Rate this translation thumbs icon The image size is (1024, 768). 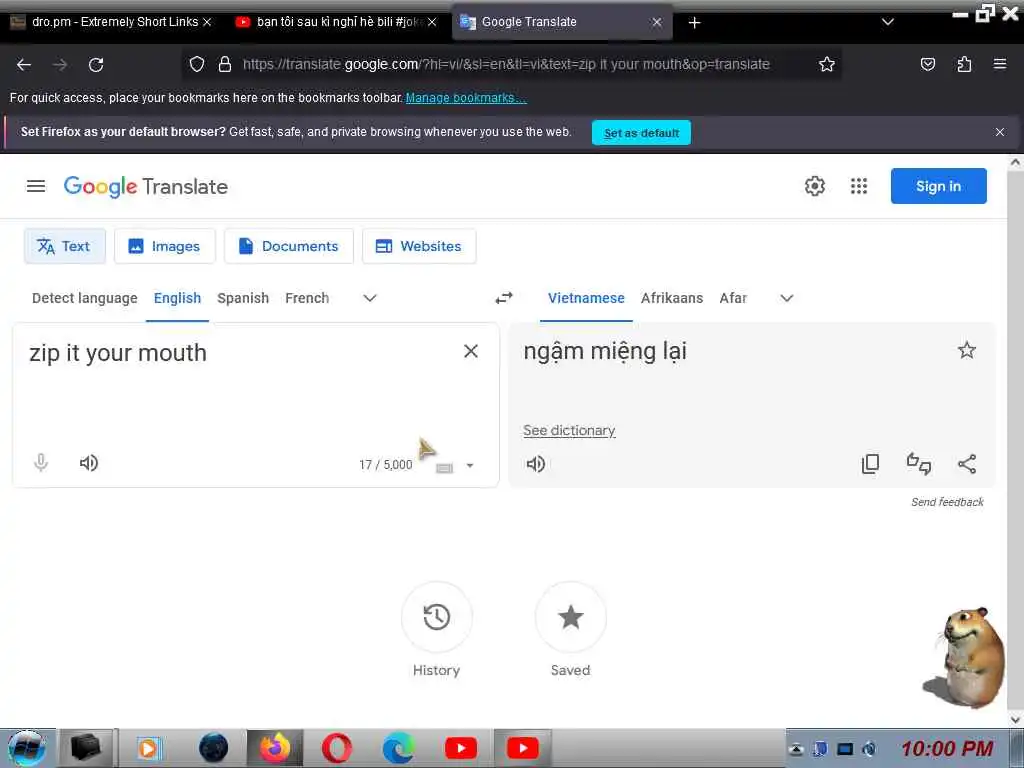pyautogui.click(x=918, y=464)
